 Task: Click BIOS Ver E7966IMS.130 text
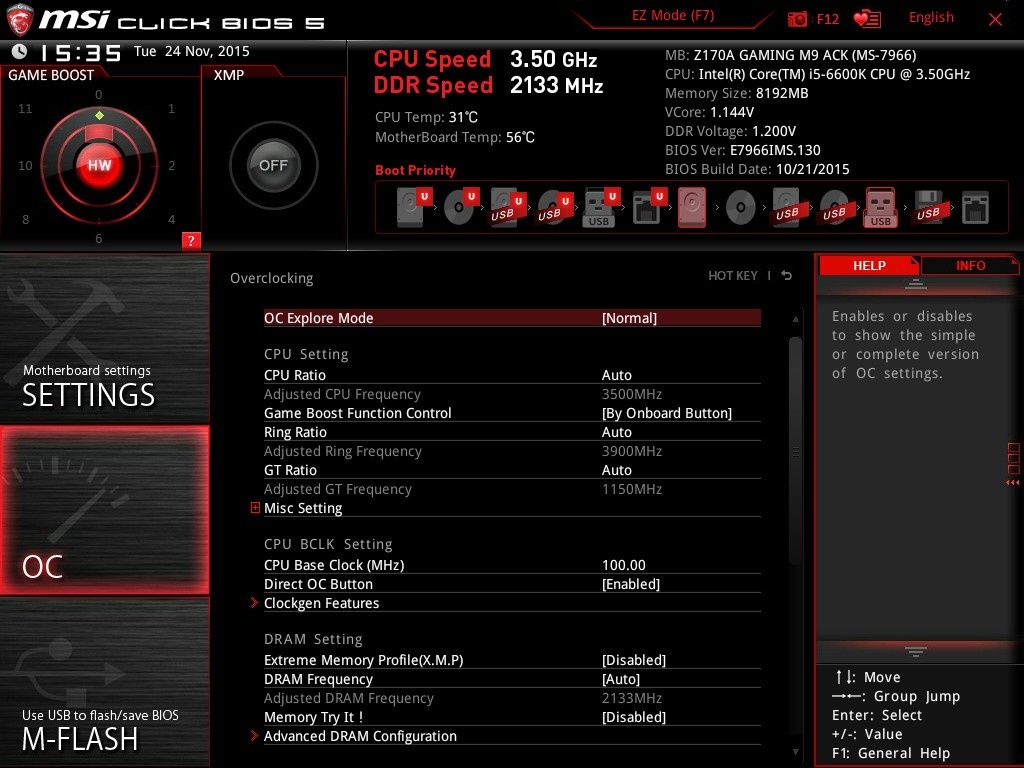click(x=743, y=150)
